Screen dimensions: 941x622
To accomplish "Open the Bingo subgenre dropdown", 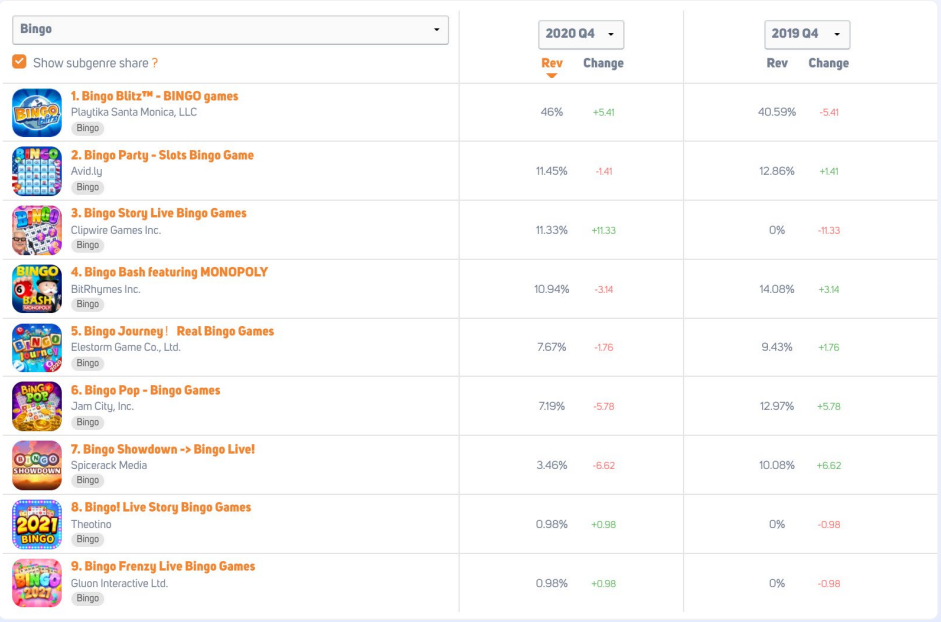I will click(230, 30).
